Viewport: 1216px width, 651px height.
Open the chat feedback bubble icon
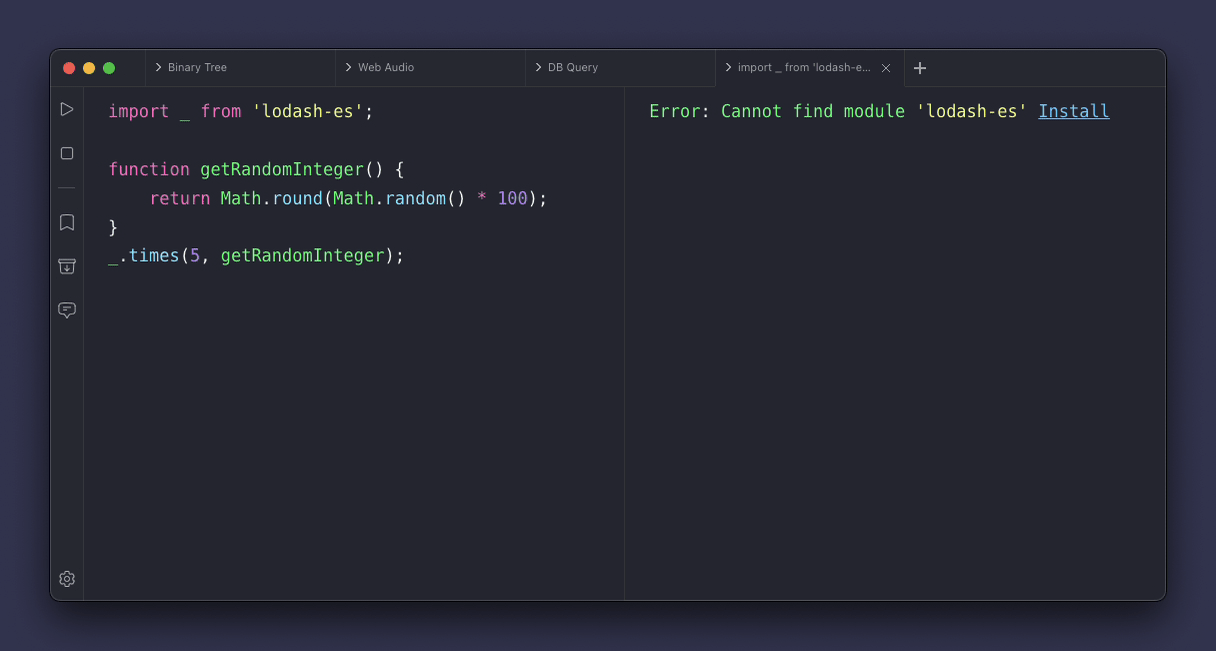pos(67,310)
